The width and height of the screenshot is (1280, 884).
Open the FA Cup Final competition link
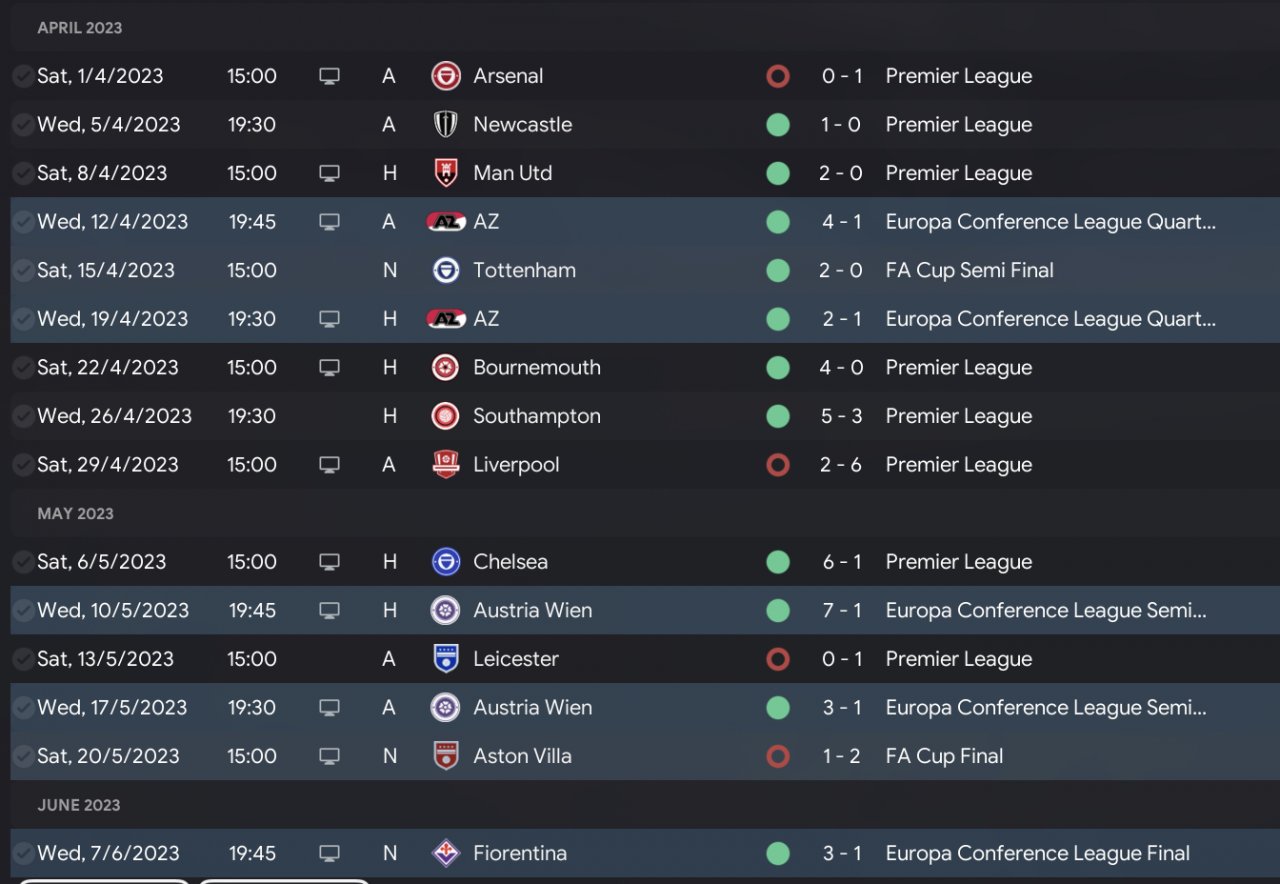[944, 756]
